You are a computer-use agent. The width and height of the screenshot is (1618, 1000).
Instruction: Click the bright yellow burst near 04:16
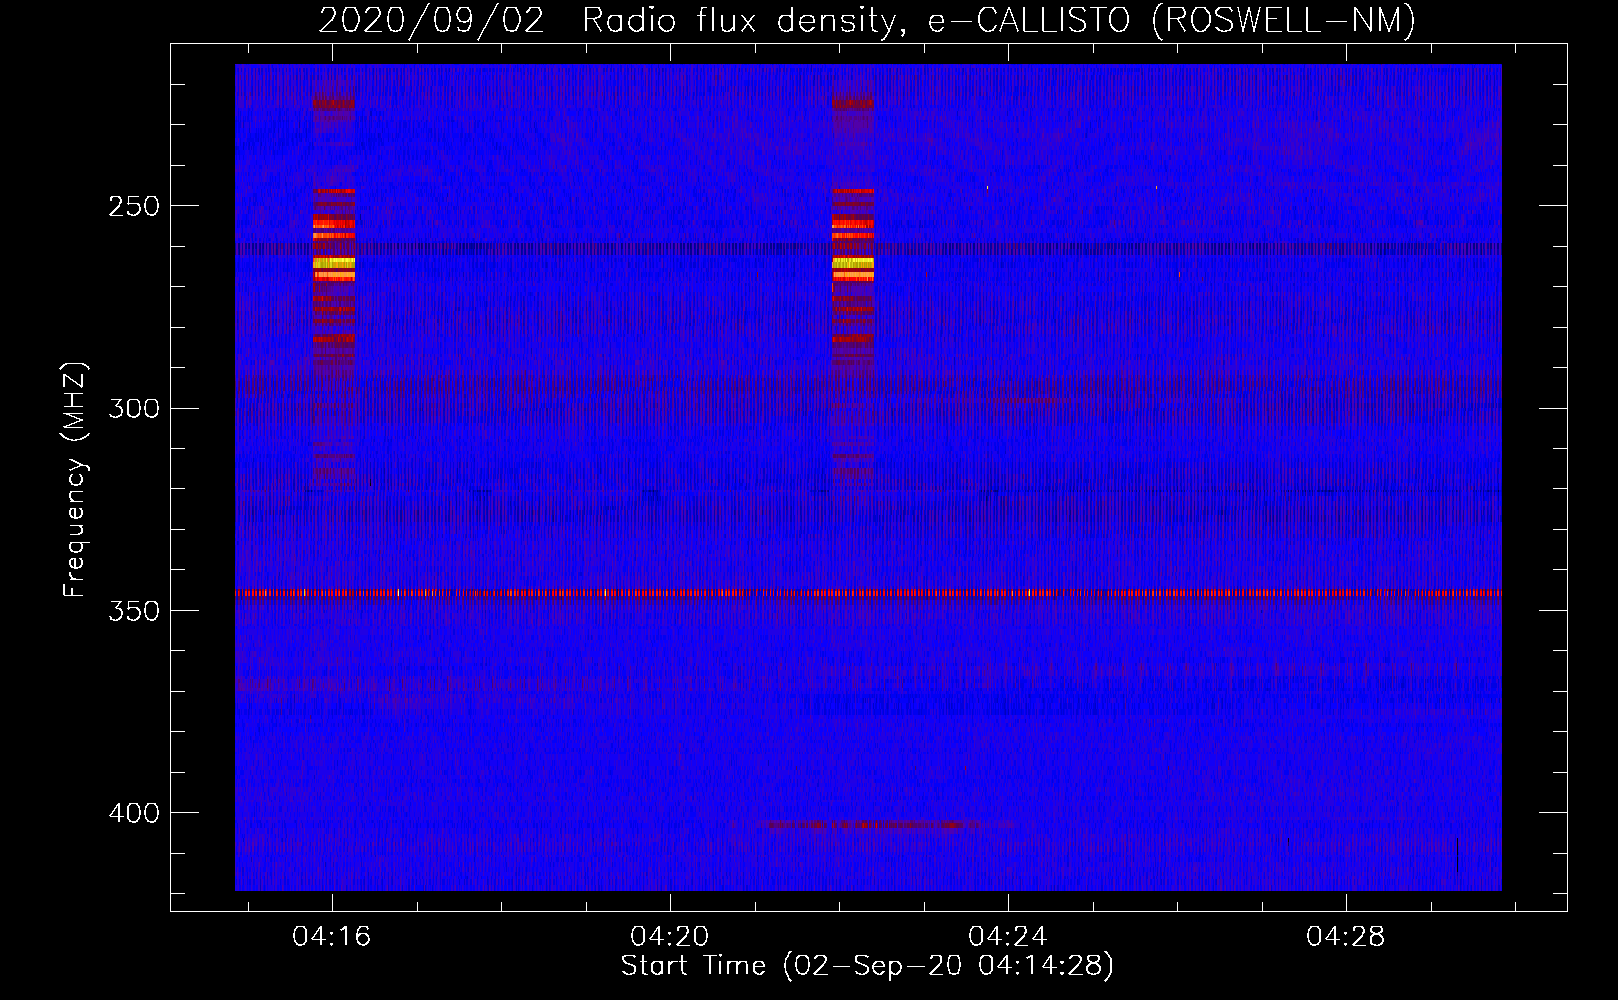[334, 264]
